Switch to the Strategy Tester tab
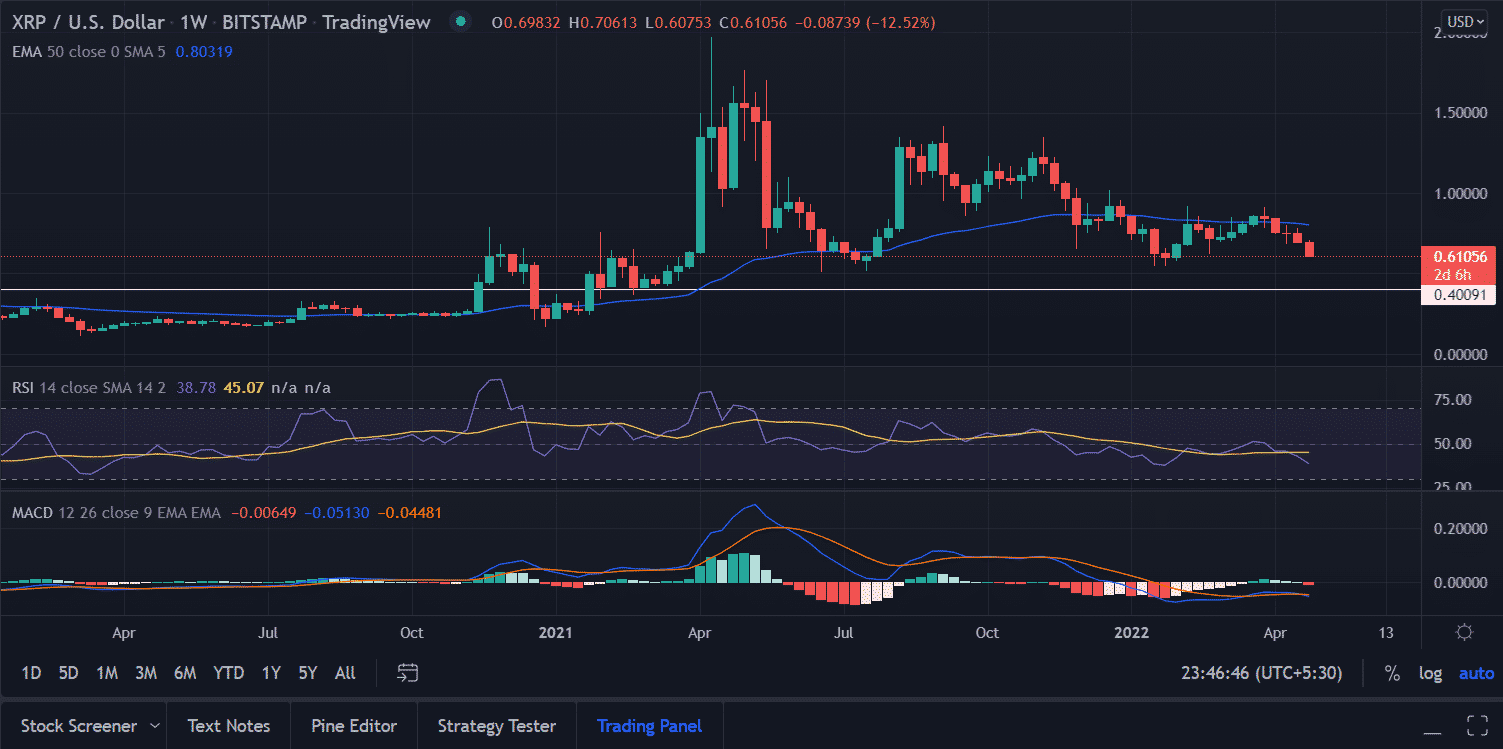The image size is (1503, 749). tap(497, 726)
